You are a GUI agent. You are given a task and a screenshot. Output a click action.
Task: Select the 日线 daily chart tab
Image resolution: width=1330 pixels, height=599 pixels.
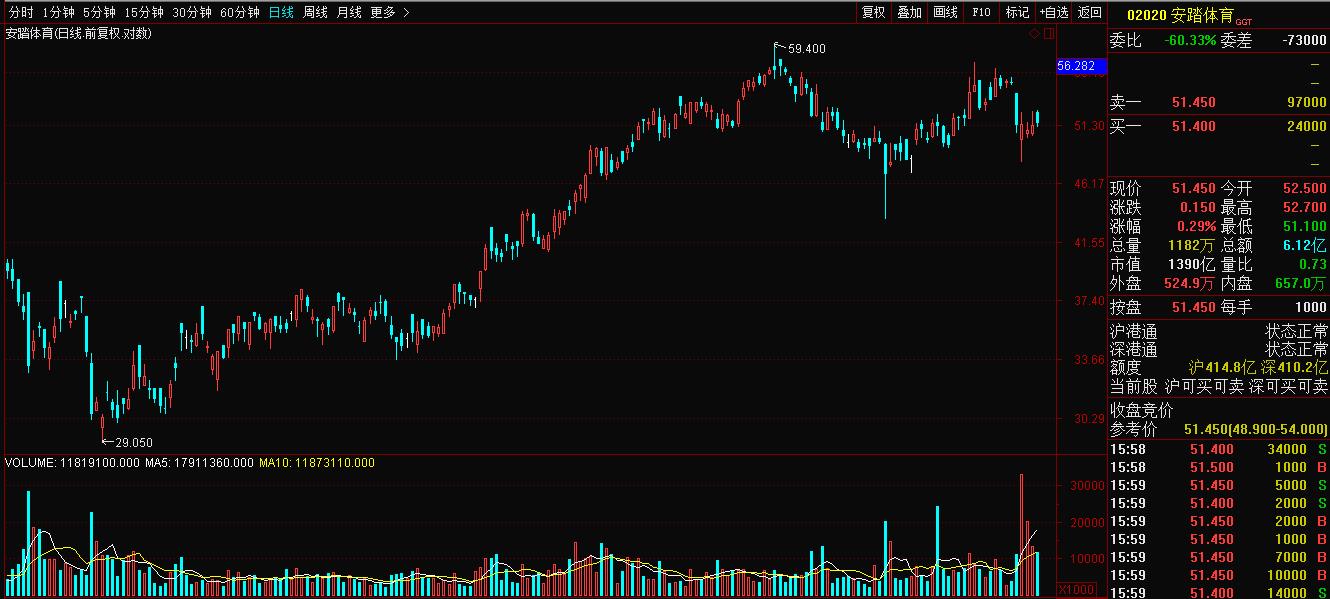pyautogui.click(x=282, y=12)
